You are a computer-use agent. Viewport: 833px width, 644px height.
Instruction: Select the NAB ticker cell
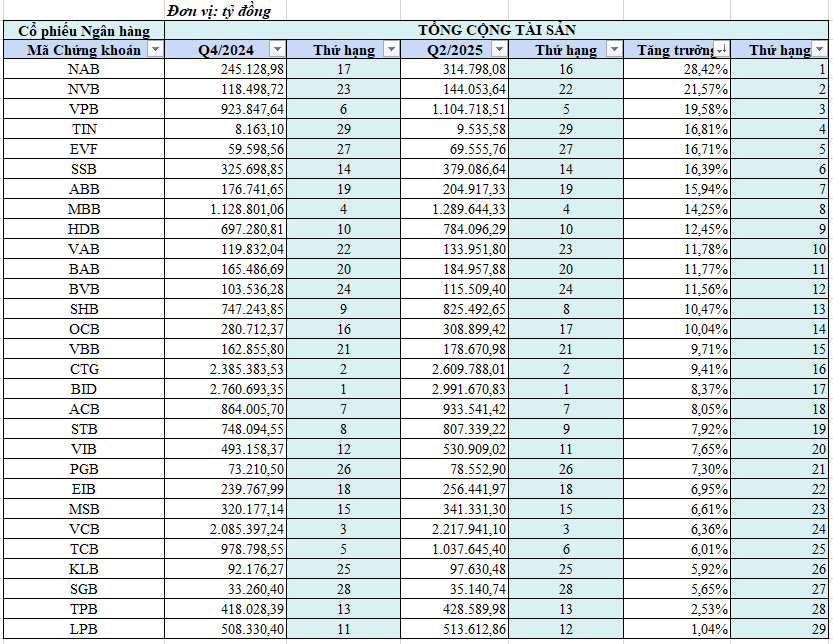(84, 69)
